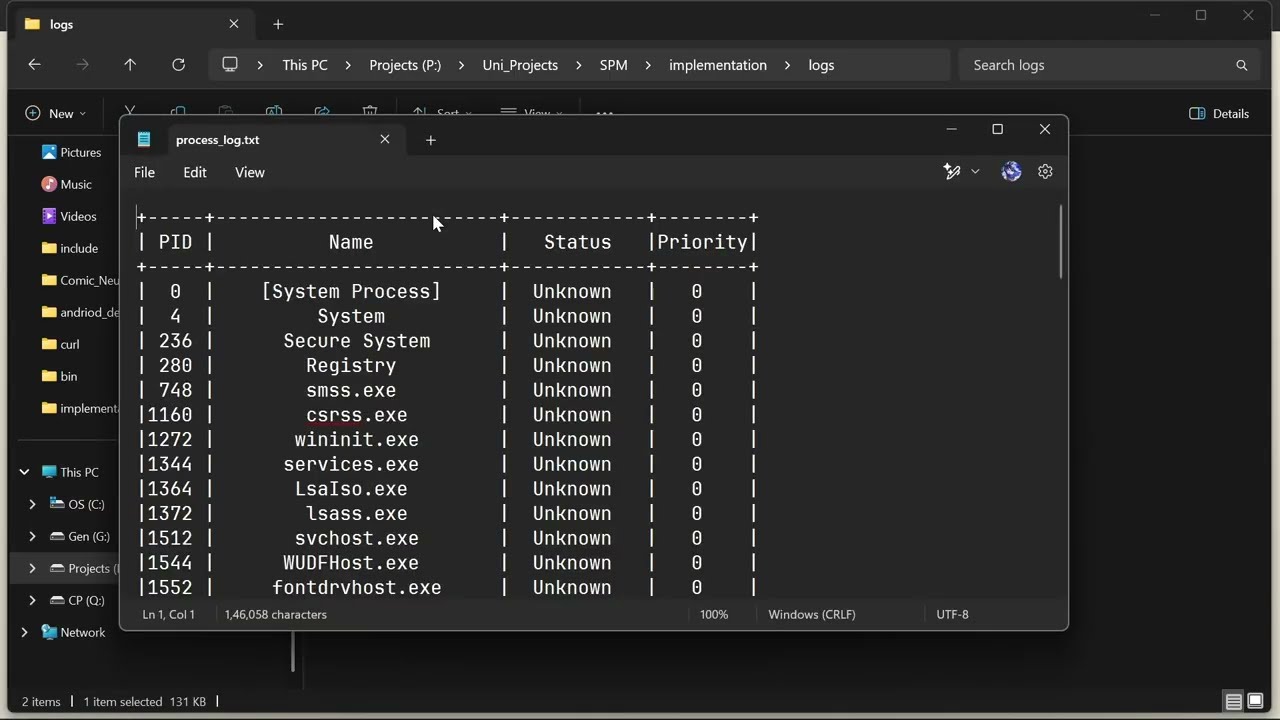Click the search magnifier icon
The height and width of the screenshot is (720, 1280).
point(1242,65)
